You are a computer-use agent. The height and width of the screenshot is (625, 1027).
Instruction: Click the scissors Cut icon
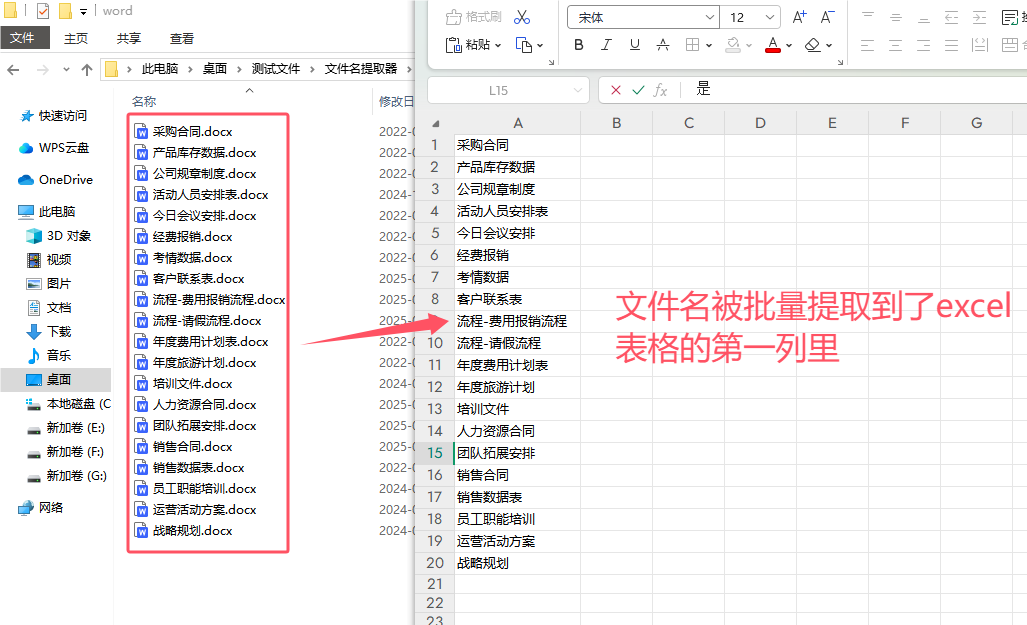click(522, 17)
